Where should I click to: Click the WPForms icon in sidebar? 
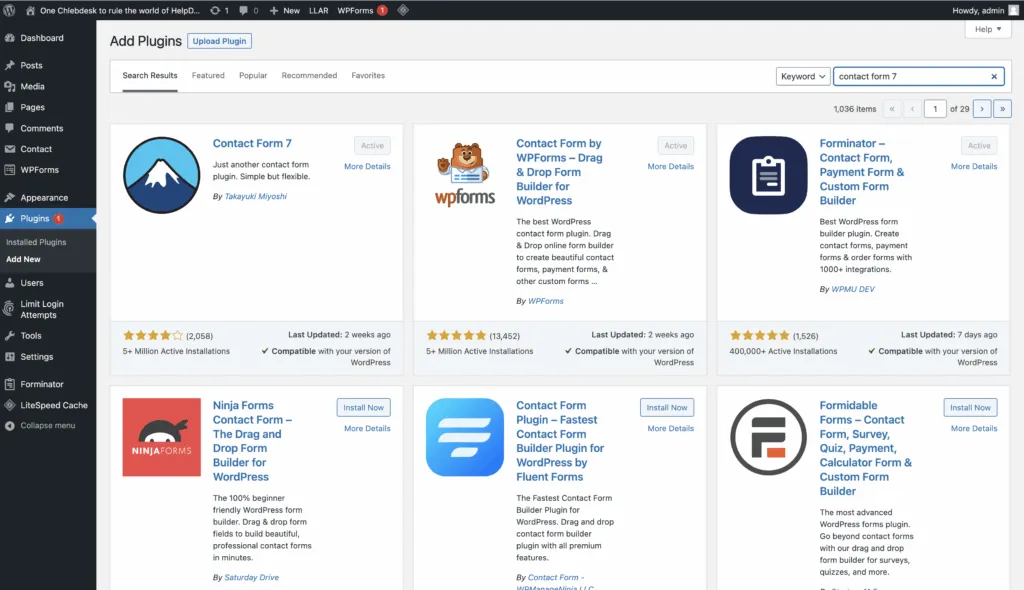pos(10,170)
